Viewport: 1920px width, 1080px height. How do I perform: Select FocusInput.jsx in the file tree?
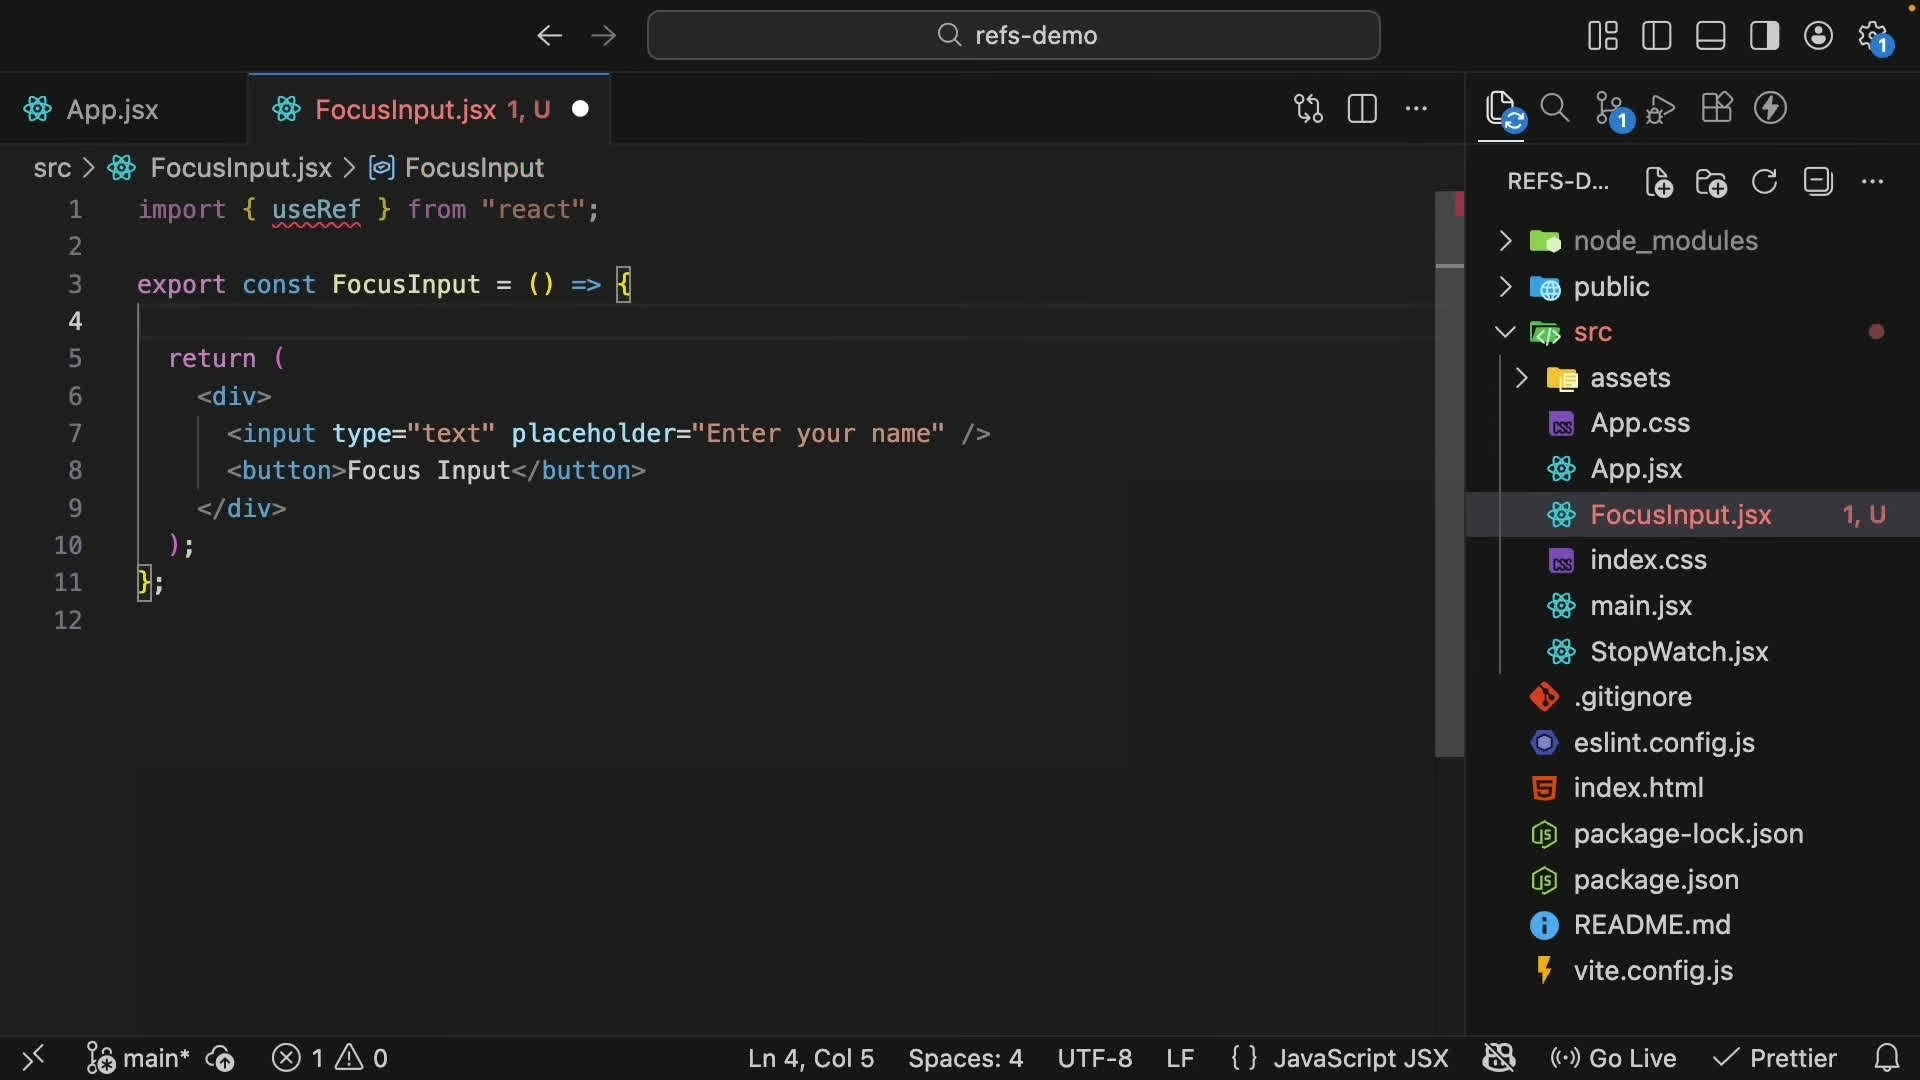coord(1693,515)
